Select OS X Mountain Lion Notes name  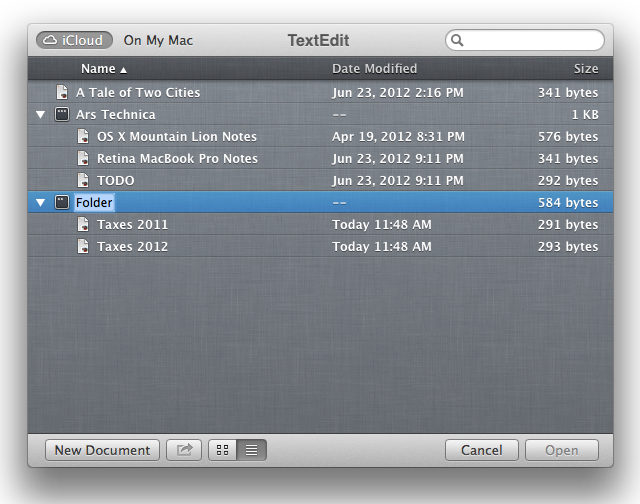[x=177, y=137]
